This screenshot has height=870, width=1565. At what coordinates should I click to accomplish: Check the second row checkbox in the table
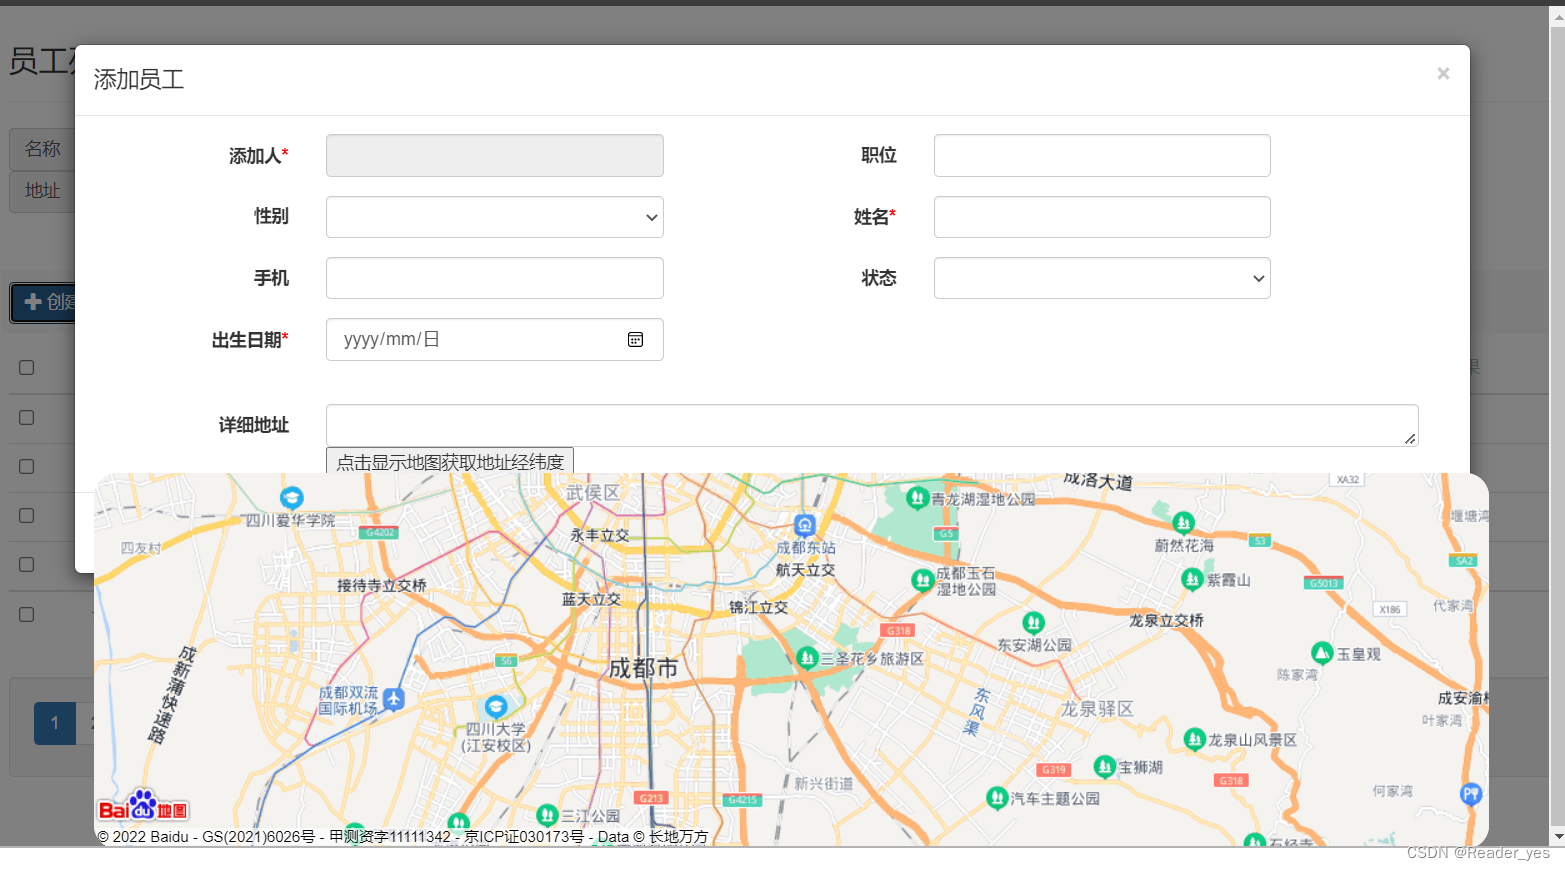27,466
